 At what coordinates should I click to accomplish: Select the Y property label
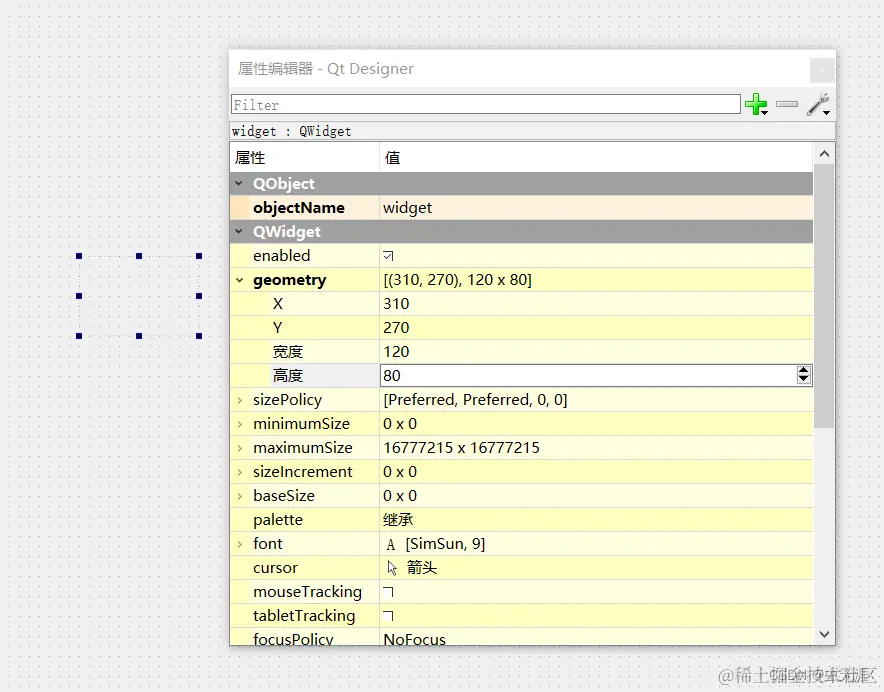tap(277, 328)
